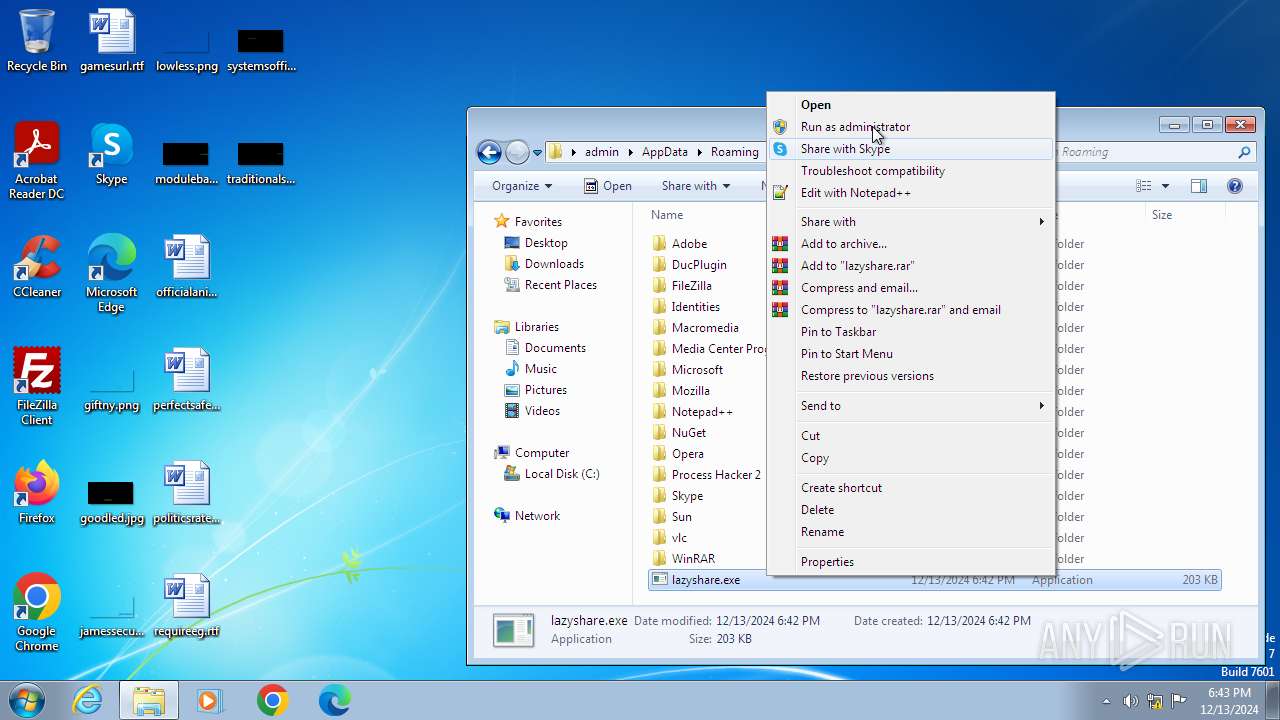Open Chrome from the taskbar
The height and width of the screenshot is (720, 1280).
click(x=272, y=700)
